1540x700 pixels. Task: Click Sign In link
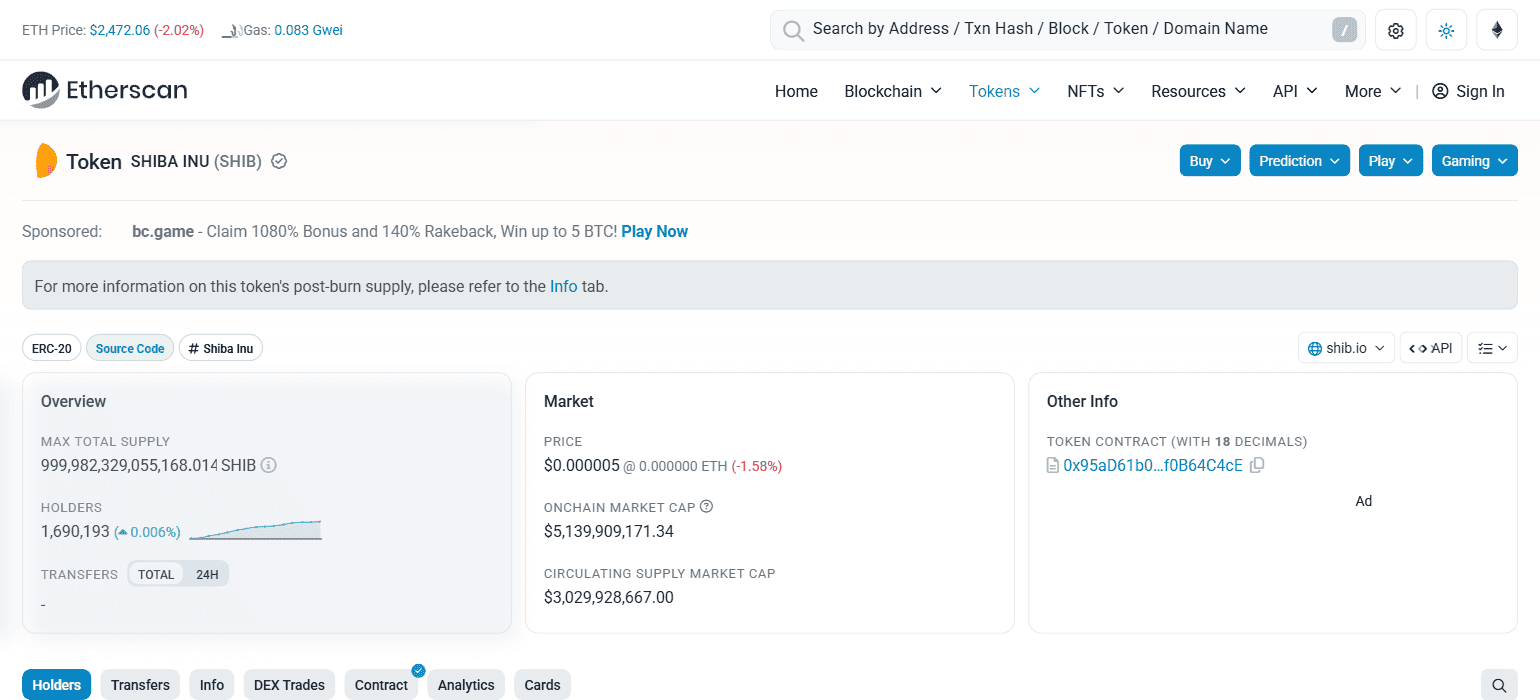[x=1480, y=91]
